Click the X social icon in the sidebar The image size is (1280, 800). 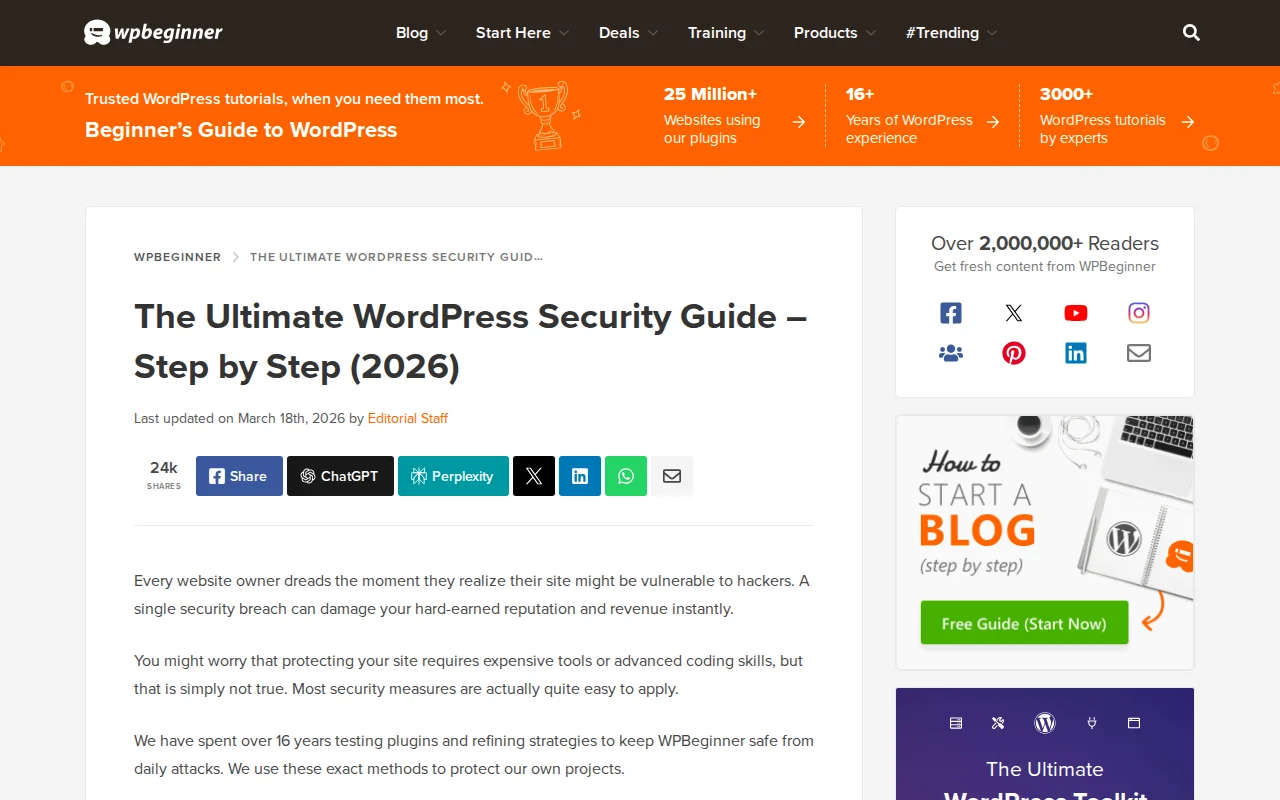click(1013, 312)
